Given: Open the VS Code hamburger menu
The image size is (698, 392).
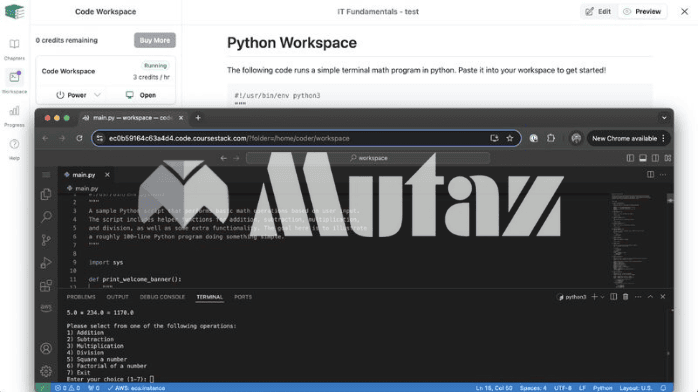Looking at the screenshot, I should 46,175.
